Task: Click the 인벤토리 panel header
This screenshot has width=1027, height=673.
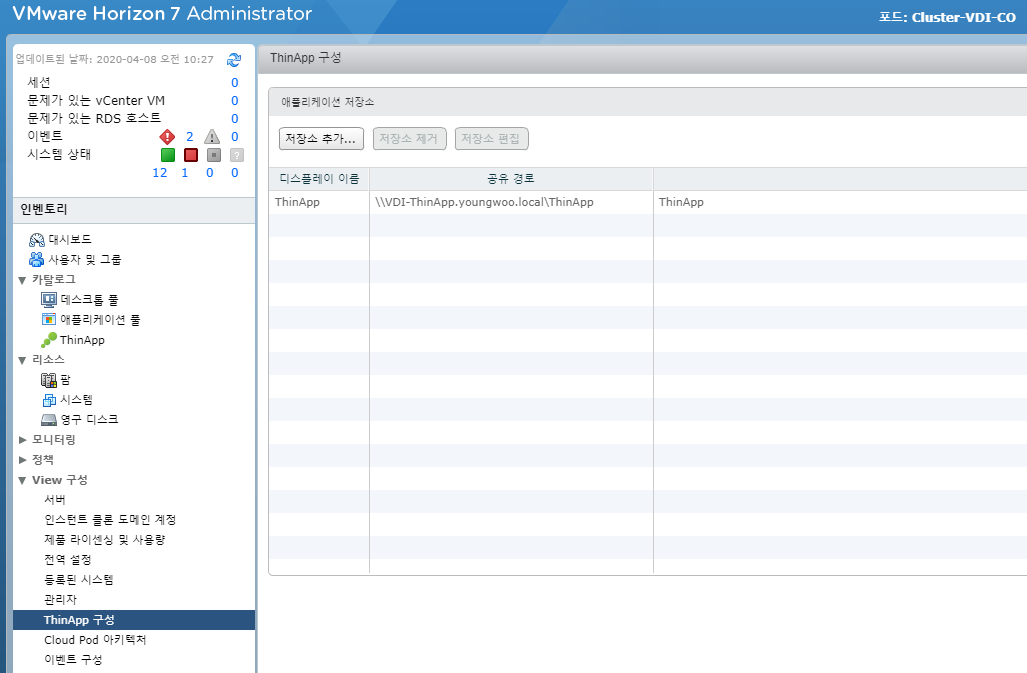Action: (134, 210)
